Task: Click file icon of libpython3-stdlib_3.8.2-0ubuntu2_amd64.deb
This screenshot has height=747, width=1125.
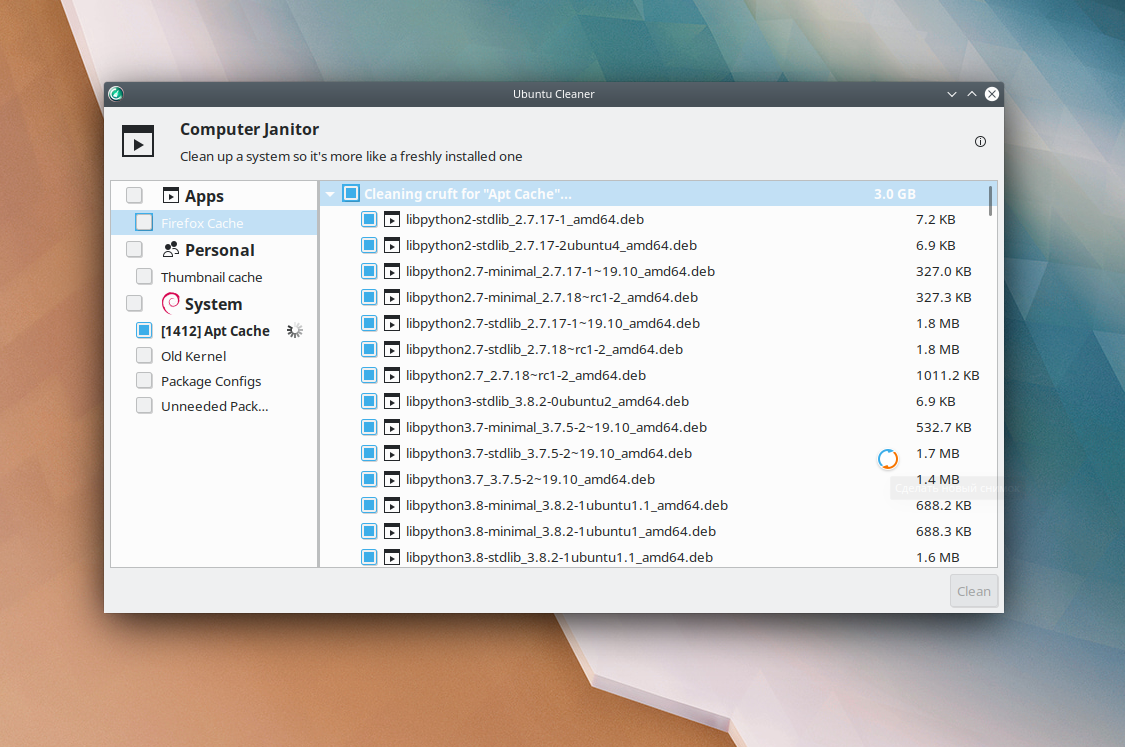Action: 392,401
